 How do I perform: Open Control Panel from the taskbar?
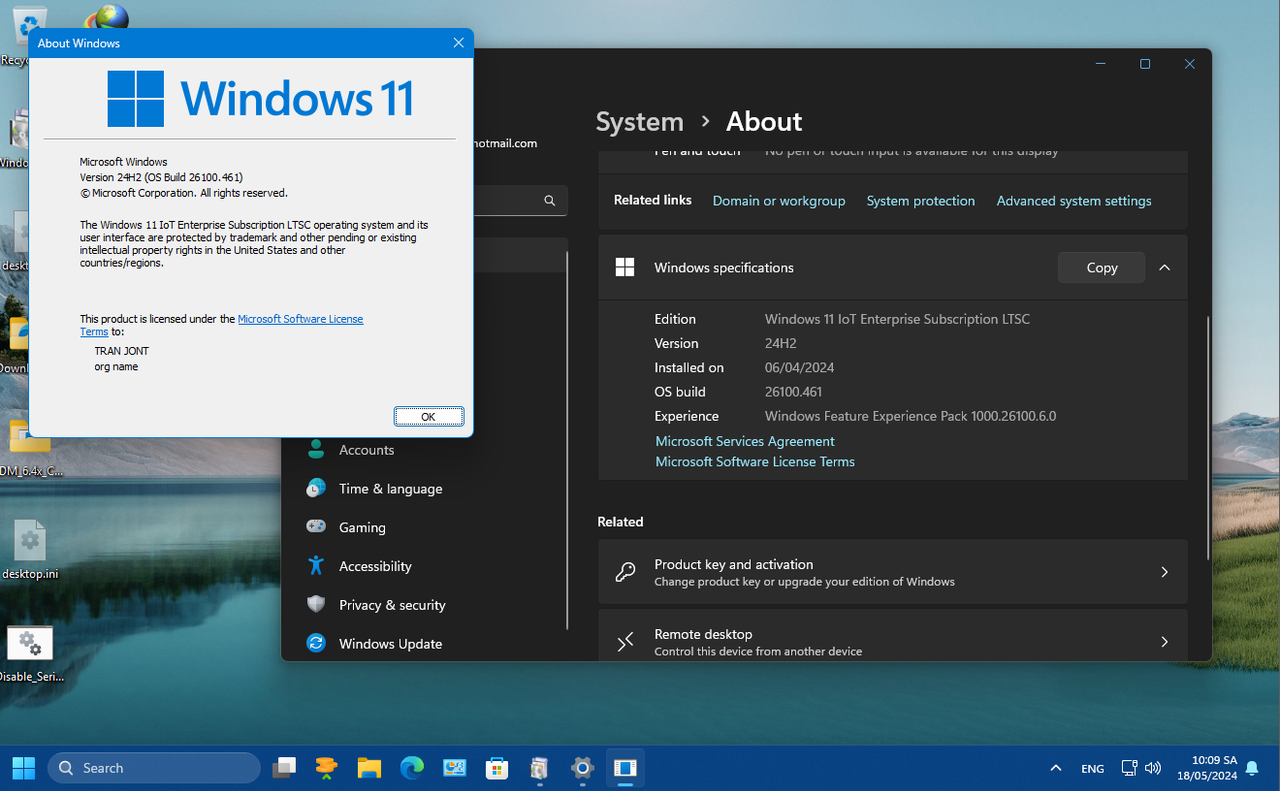point(455,768)
